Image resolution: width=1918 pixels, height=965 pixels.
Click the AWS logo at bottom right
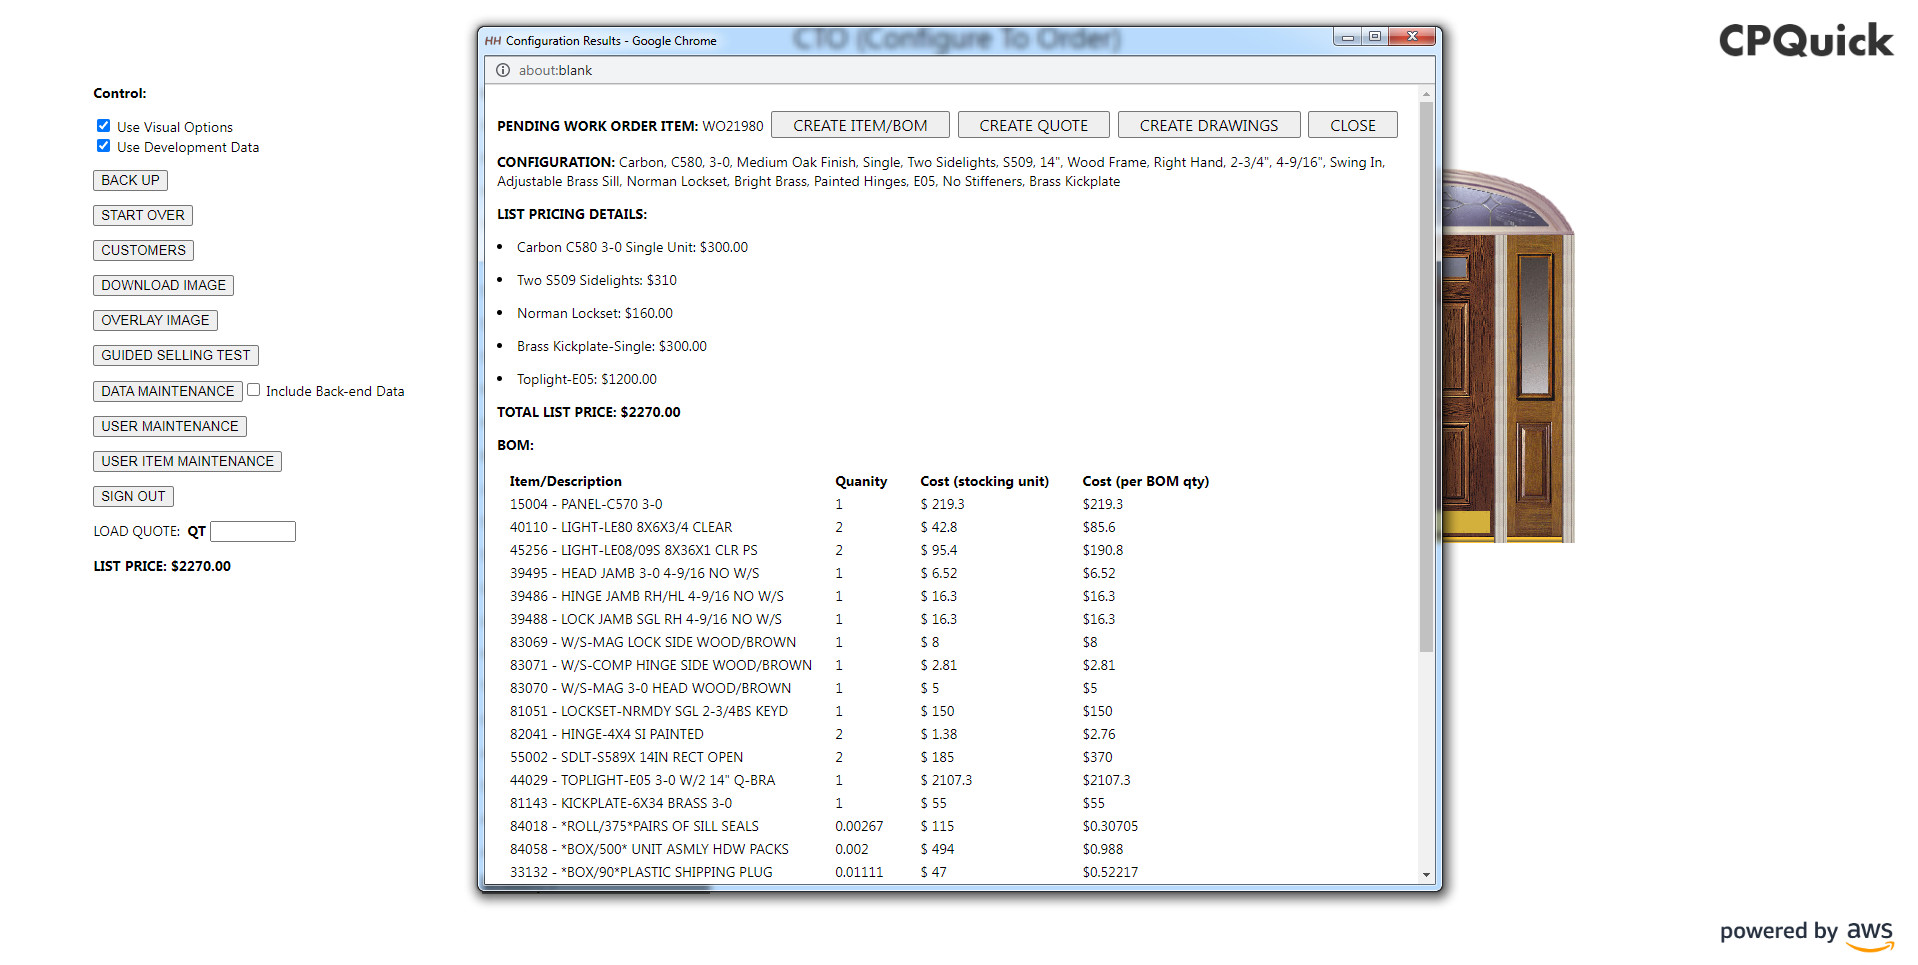[x=1868, y=933]
